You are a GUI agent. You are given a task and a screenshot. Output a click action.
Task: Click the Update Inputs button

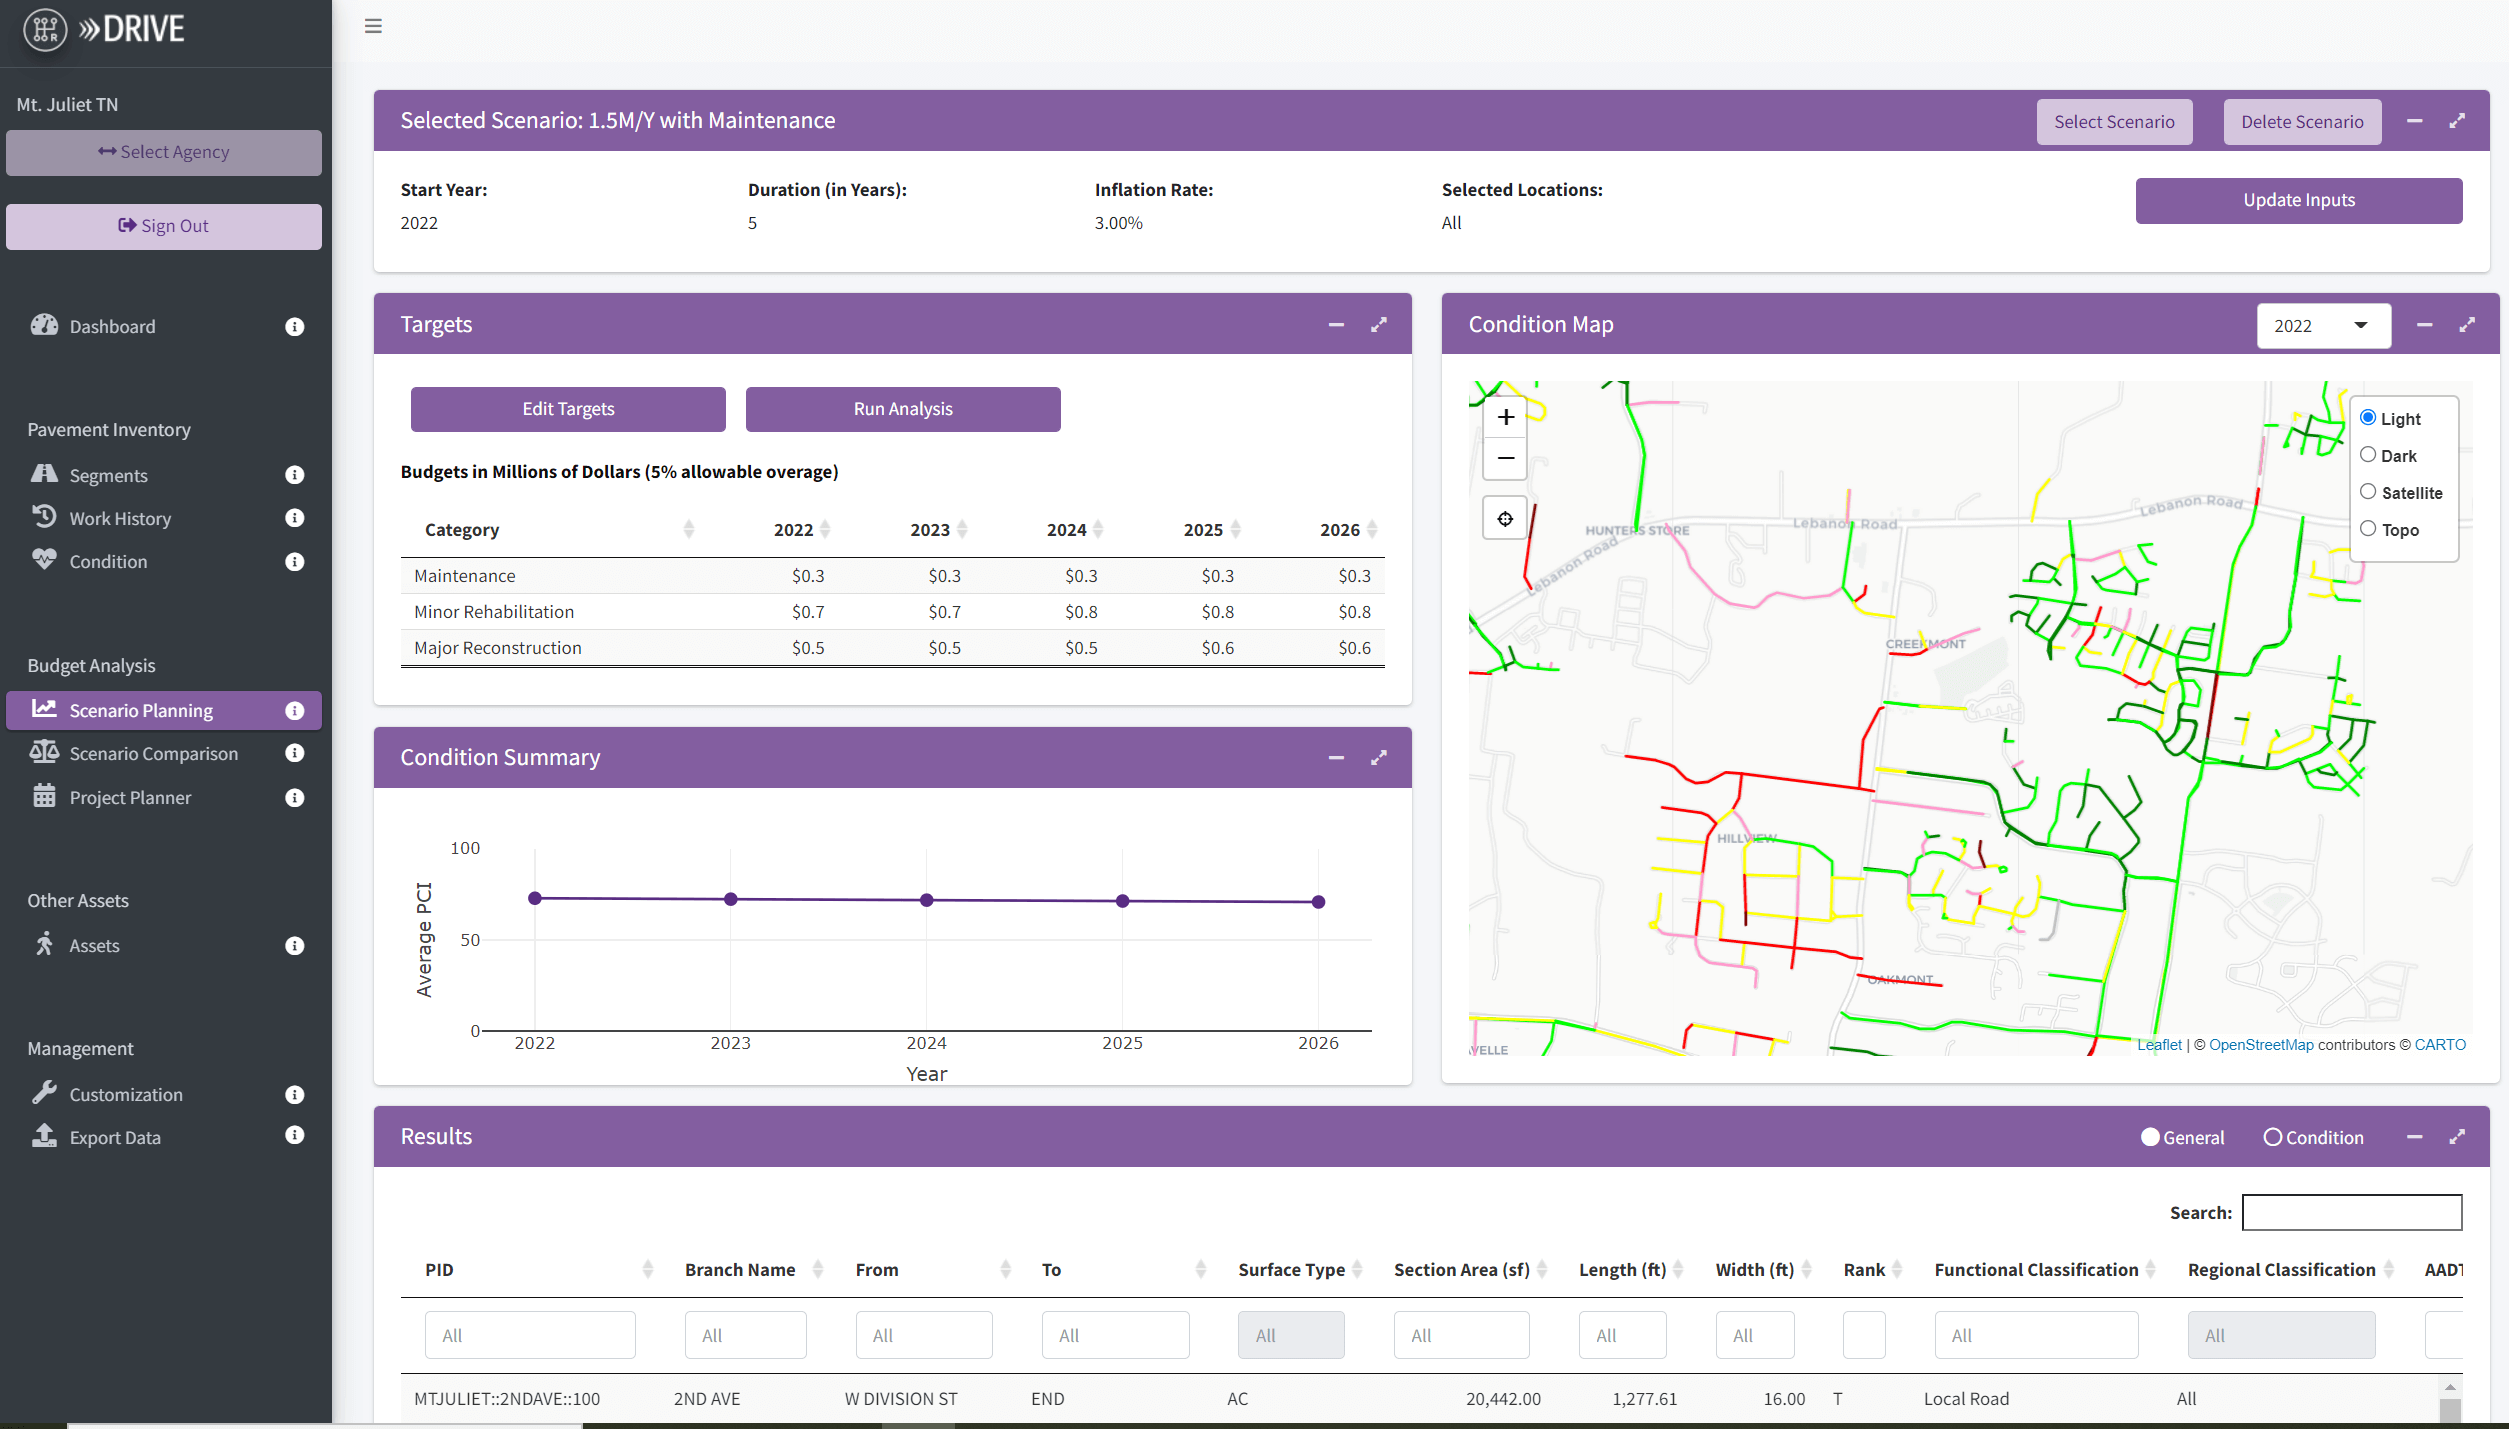tap(2298, 200)
